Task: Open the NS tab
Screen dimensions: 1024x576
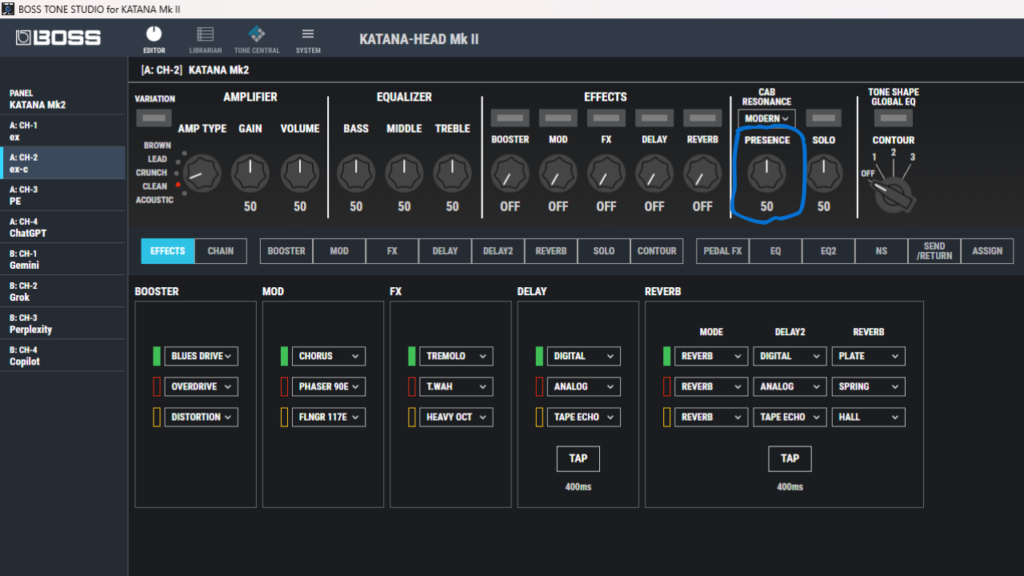Action: coord(881,251)
